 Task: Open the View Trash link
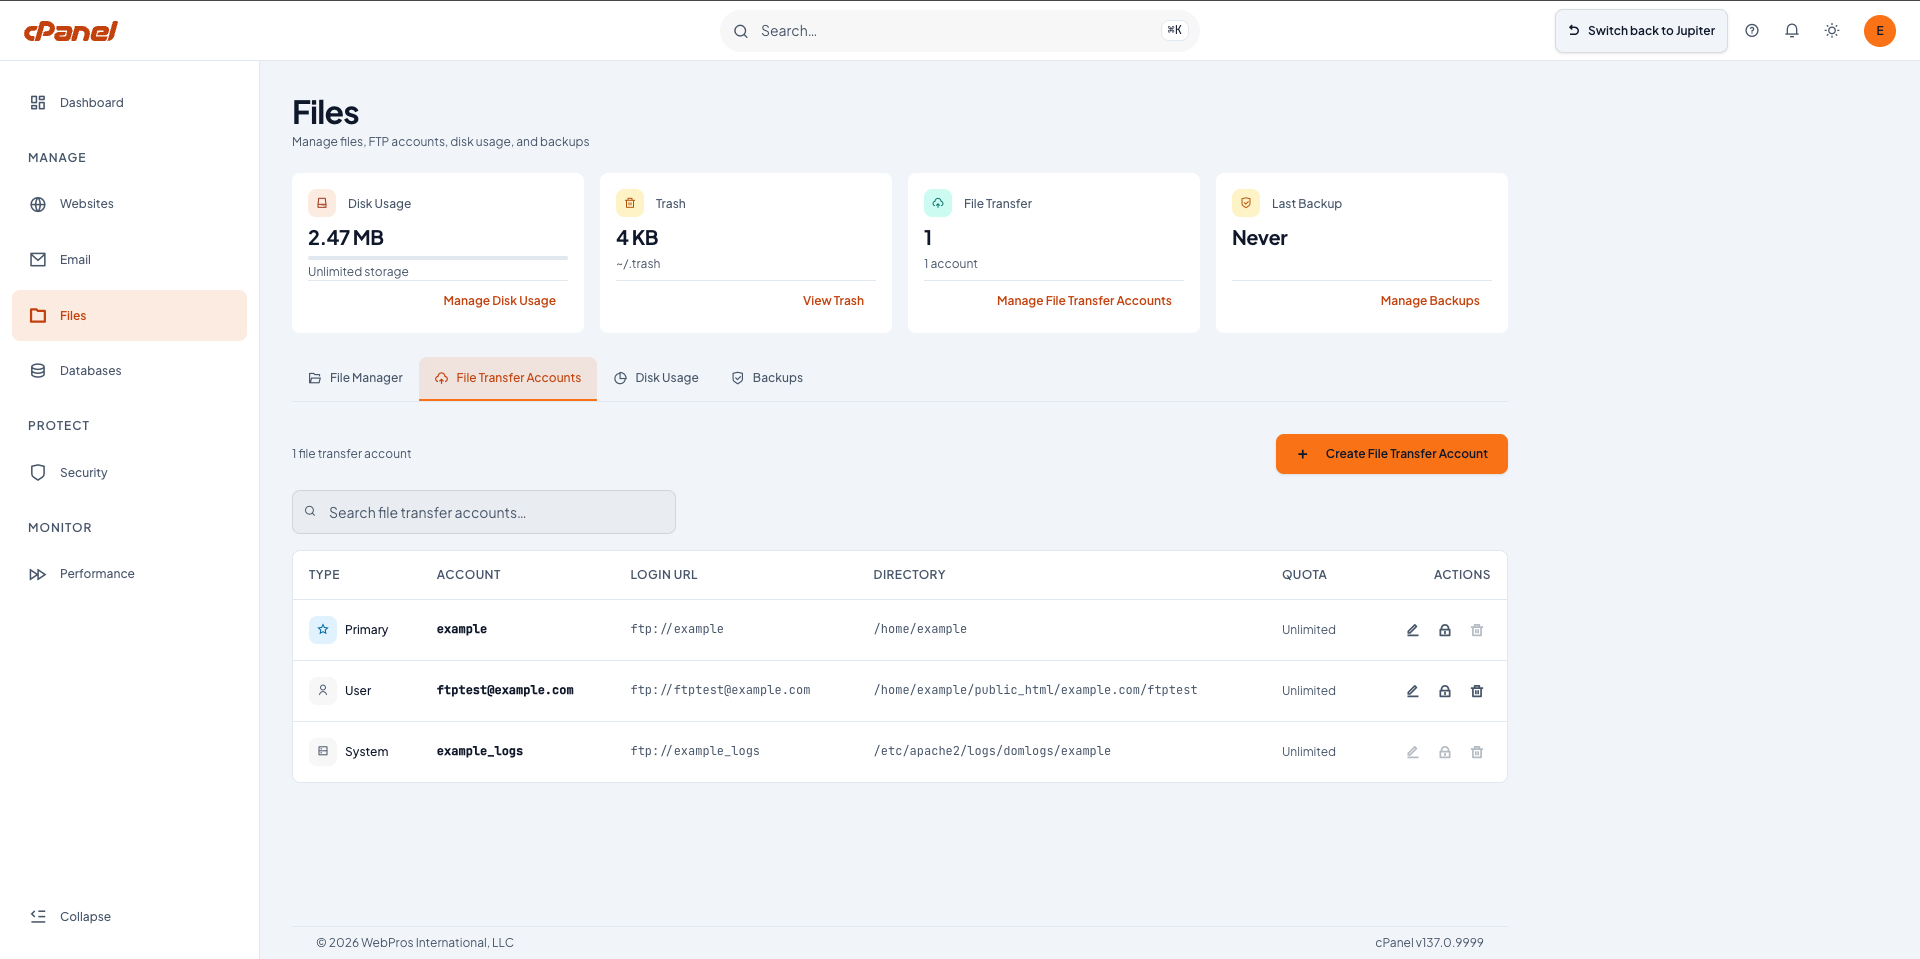833,301
